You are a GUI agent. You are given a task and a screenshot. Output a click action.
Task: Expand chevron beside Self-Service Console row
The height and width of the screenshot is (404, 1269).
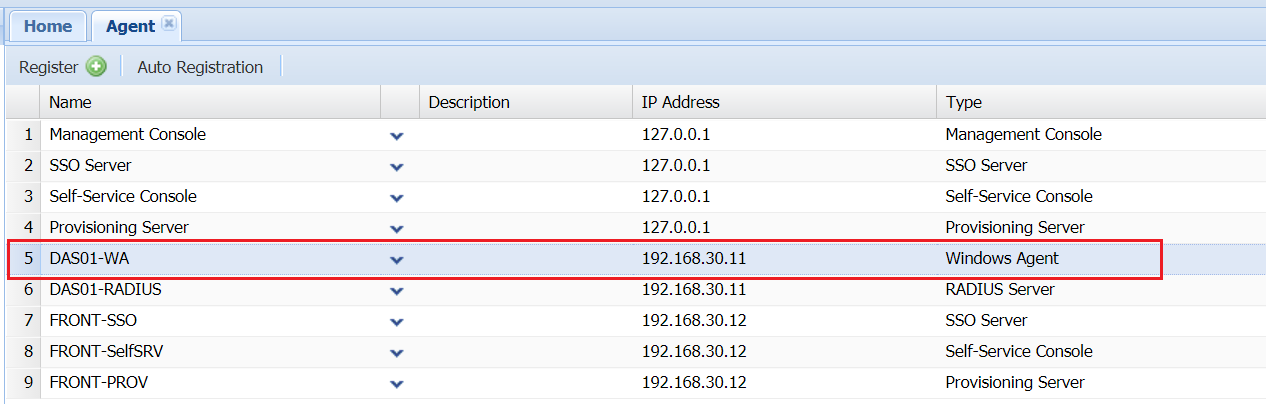(397, 197)
